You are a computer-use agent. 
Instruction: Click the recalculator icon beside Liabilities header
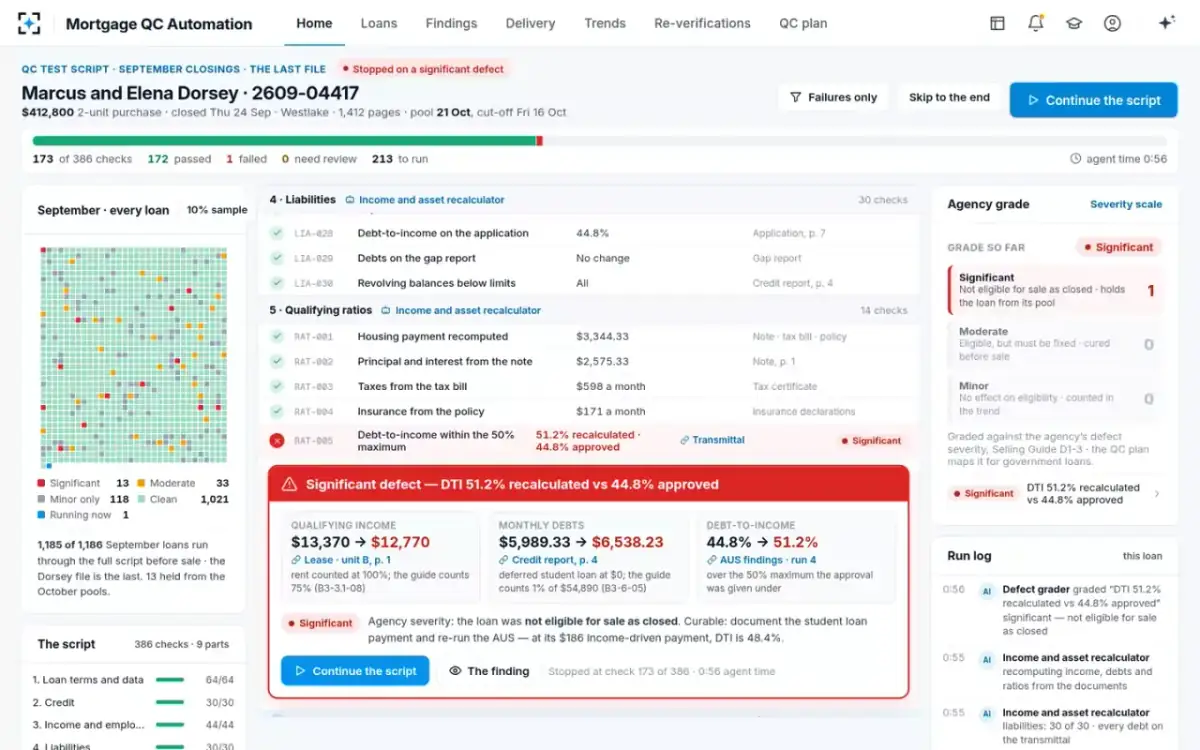[x=350, y=200]
